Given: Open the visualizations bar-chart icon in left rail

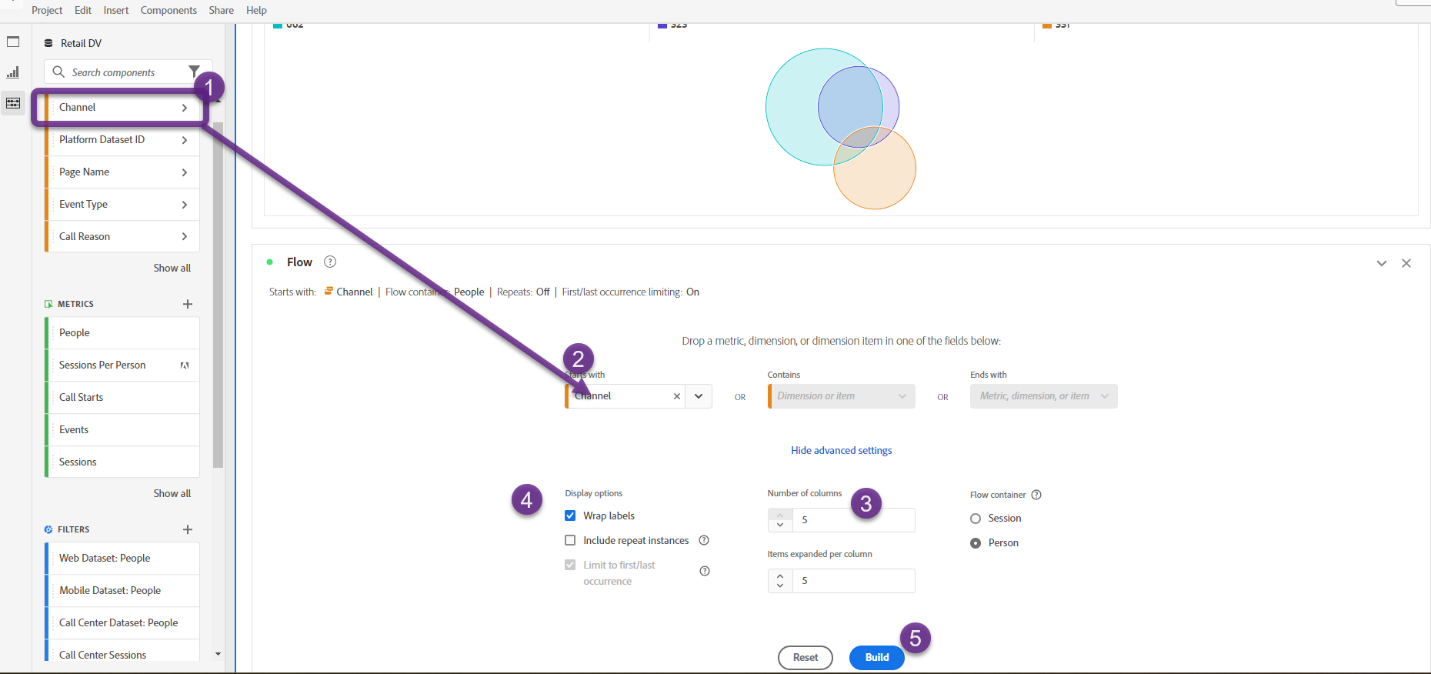Looking at the screenshot, I should coord(13,72).
